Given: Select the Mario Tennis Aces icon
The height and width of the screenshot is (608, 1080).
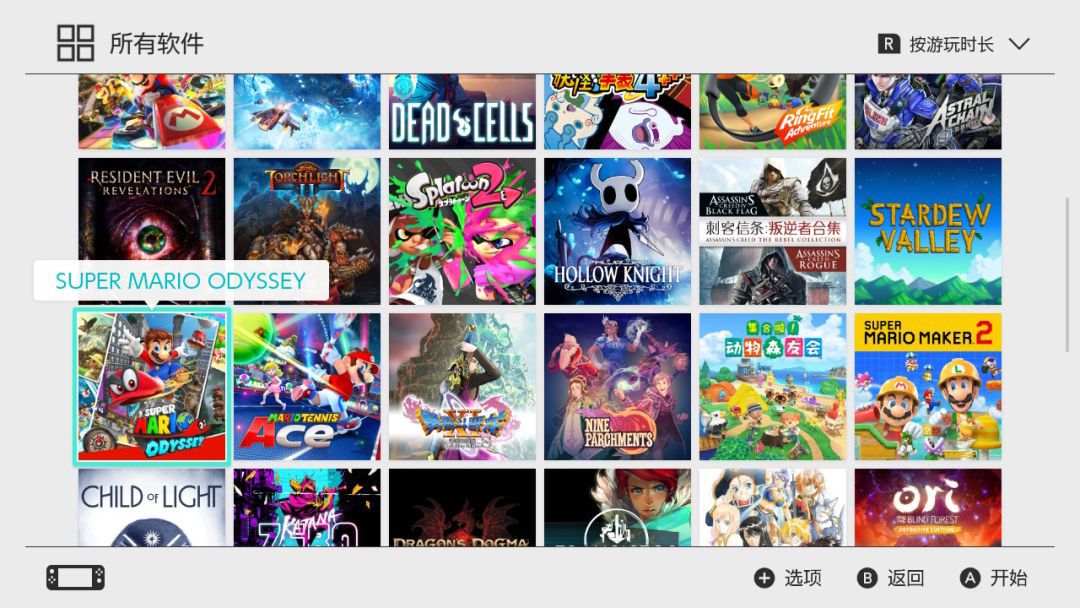Looking at the screenshot, I should pyautogui.click(x=307, y=386).
